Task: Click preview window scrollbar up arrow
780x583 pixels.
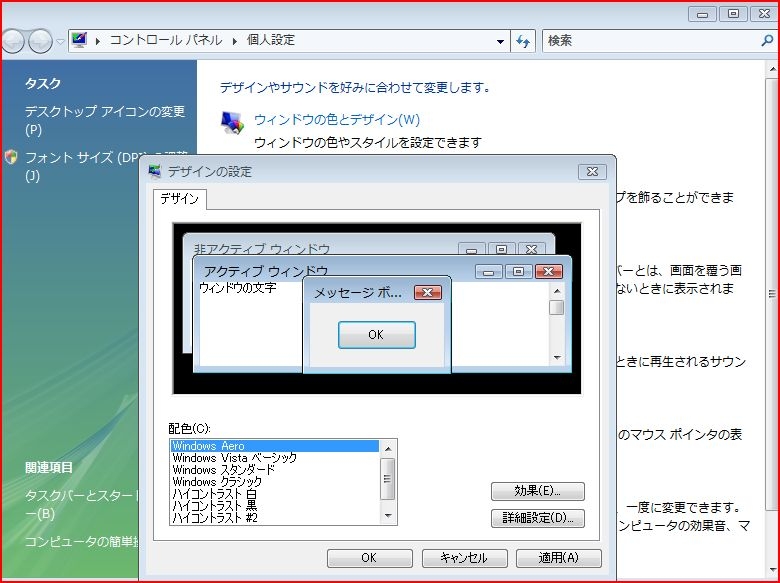Action: click(x=557, y=291)
